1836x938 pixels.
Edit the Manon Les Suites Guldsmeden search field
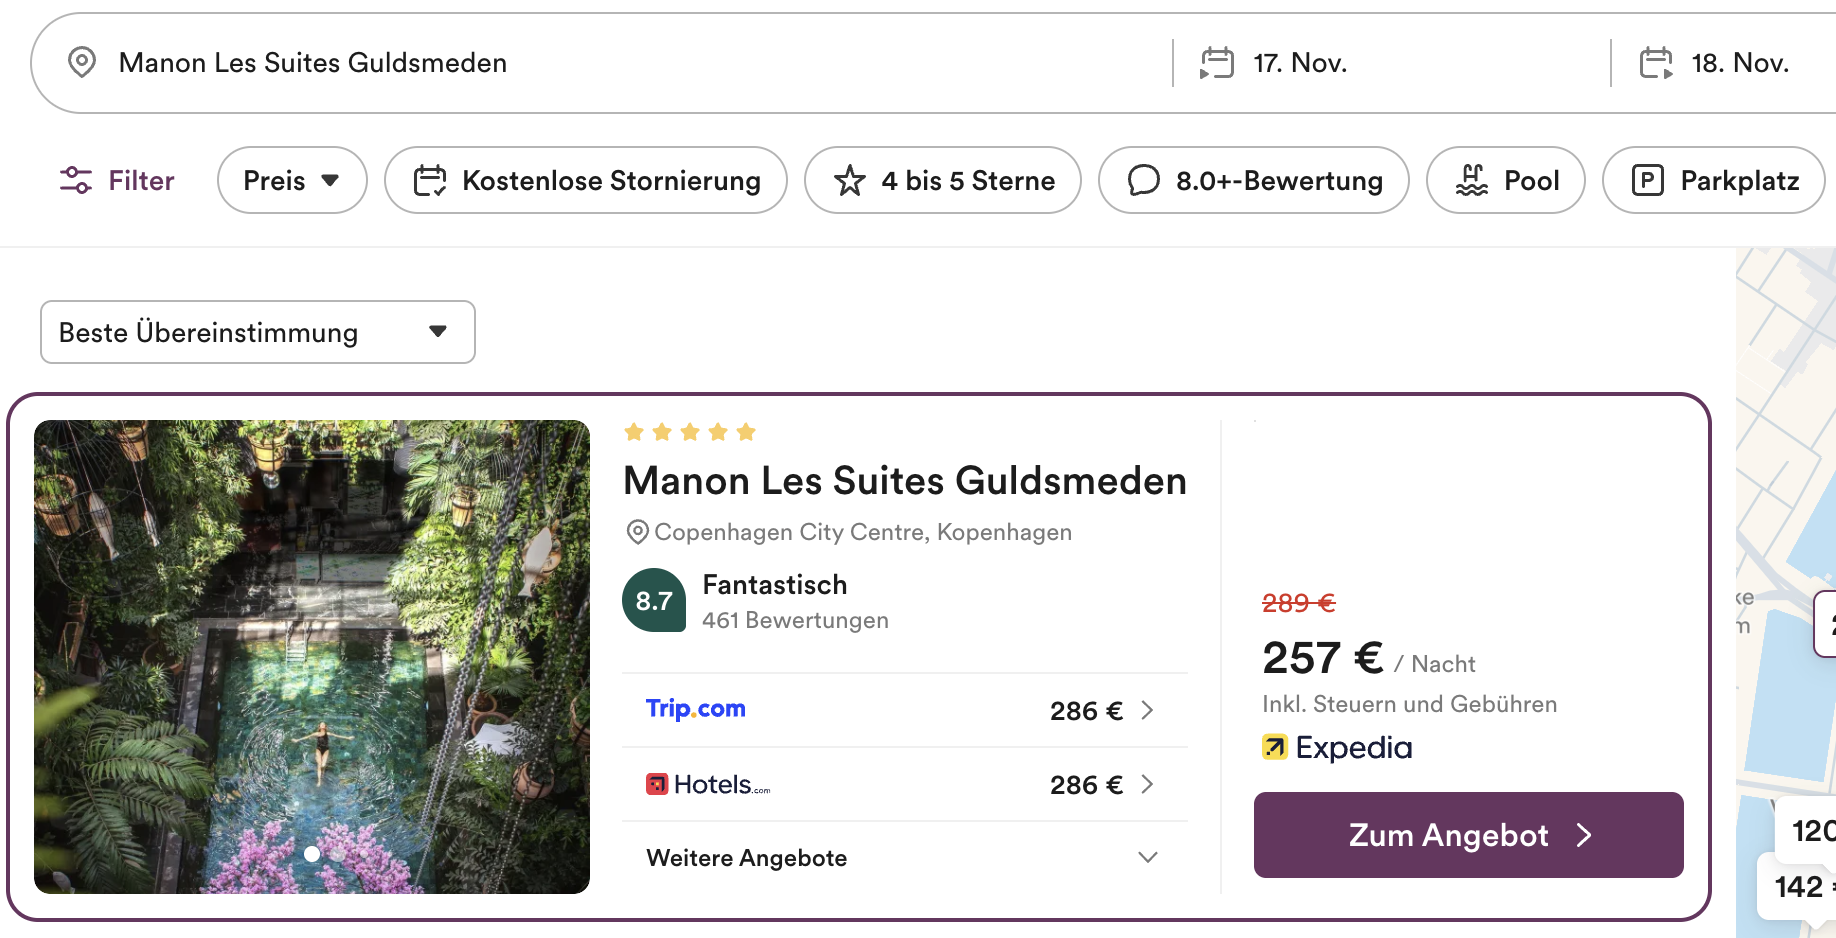[x=600, y=63]
